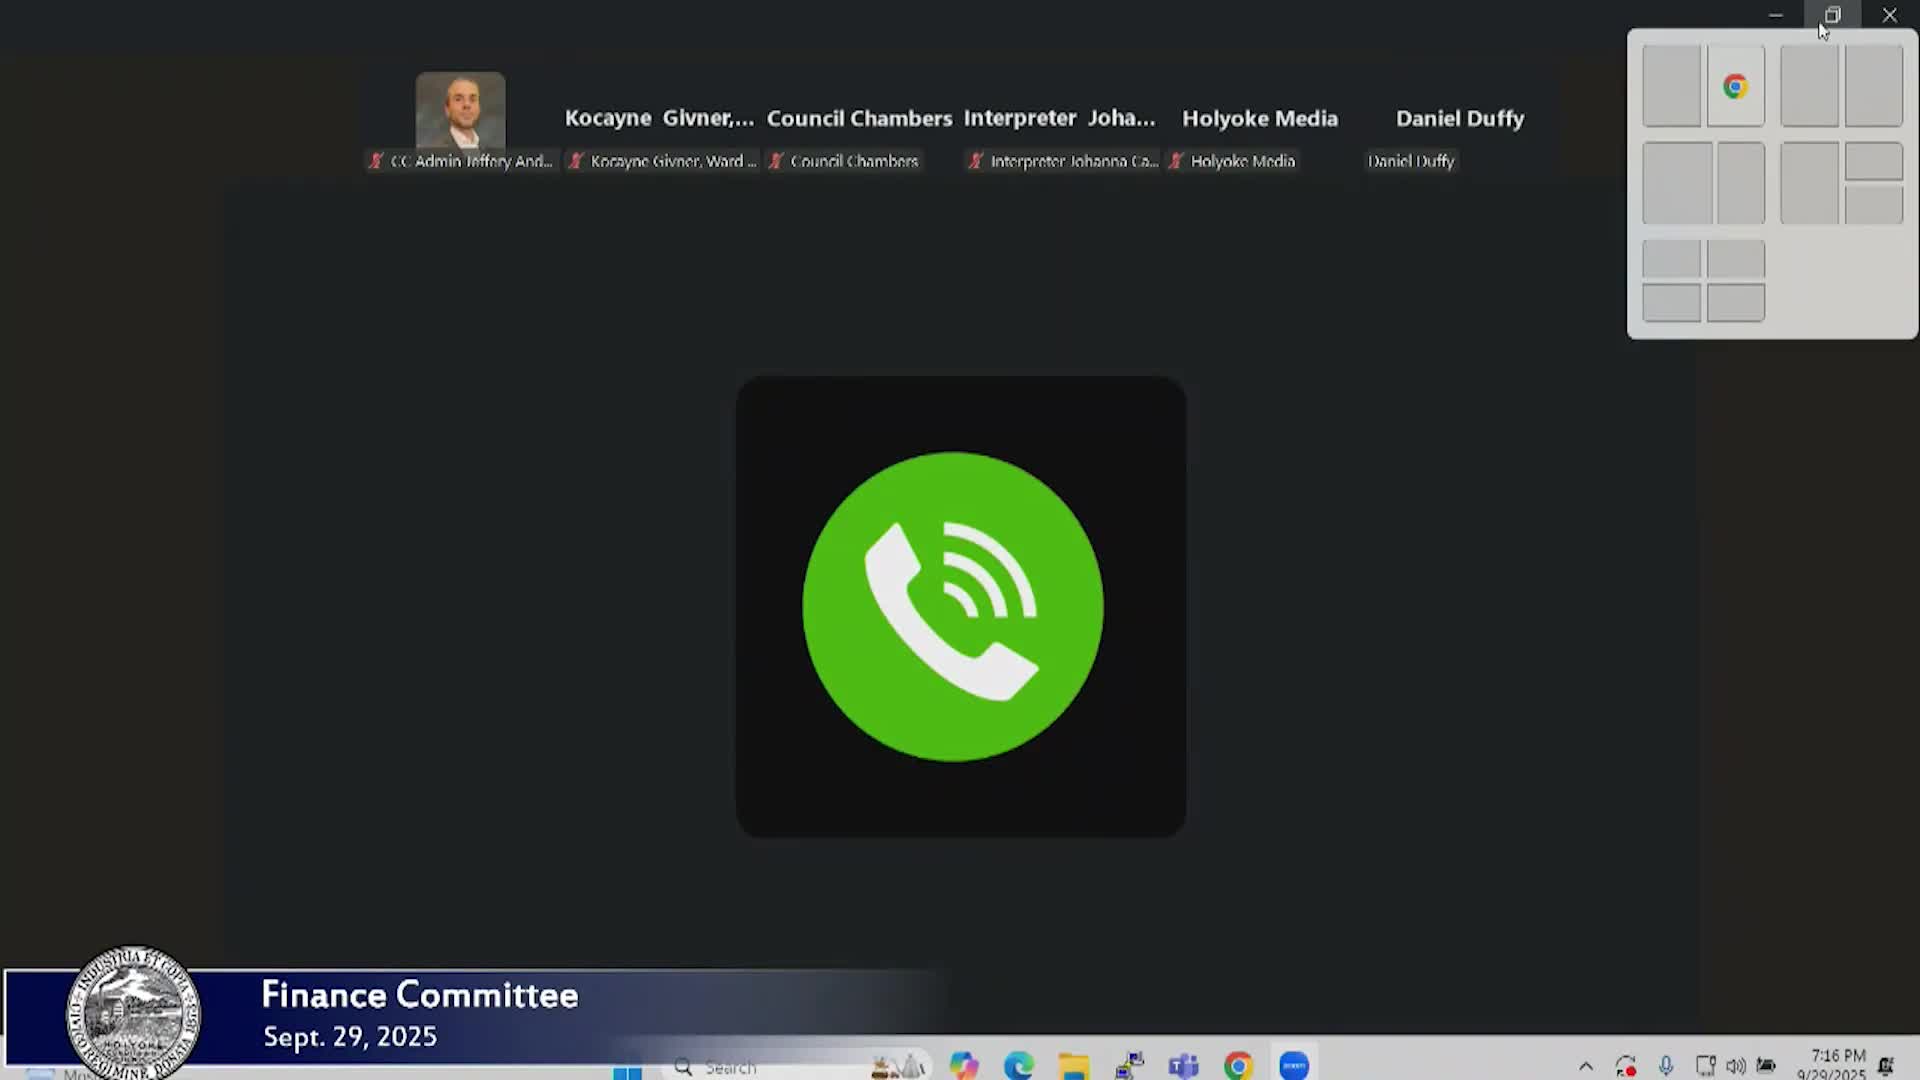The width and height of the screenshot is (1920, 1080).
Task: Select the Holyoke Media participant tile
Action: 1259,119
